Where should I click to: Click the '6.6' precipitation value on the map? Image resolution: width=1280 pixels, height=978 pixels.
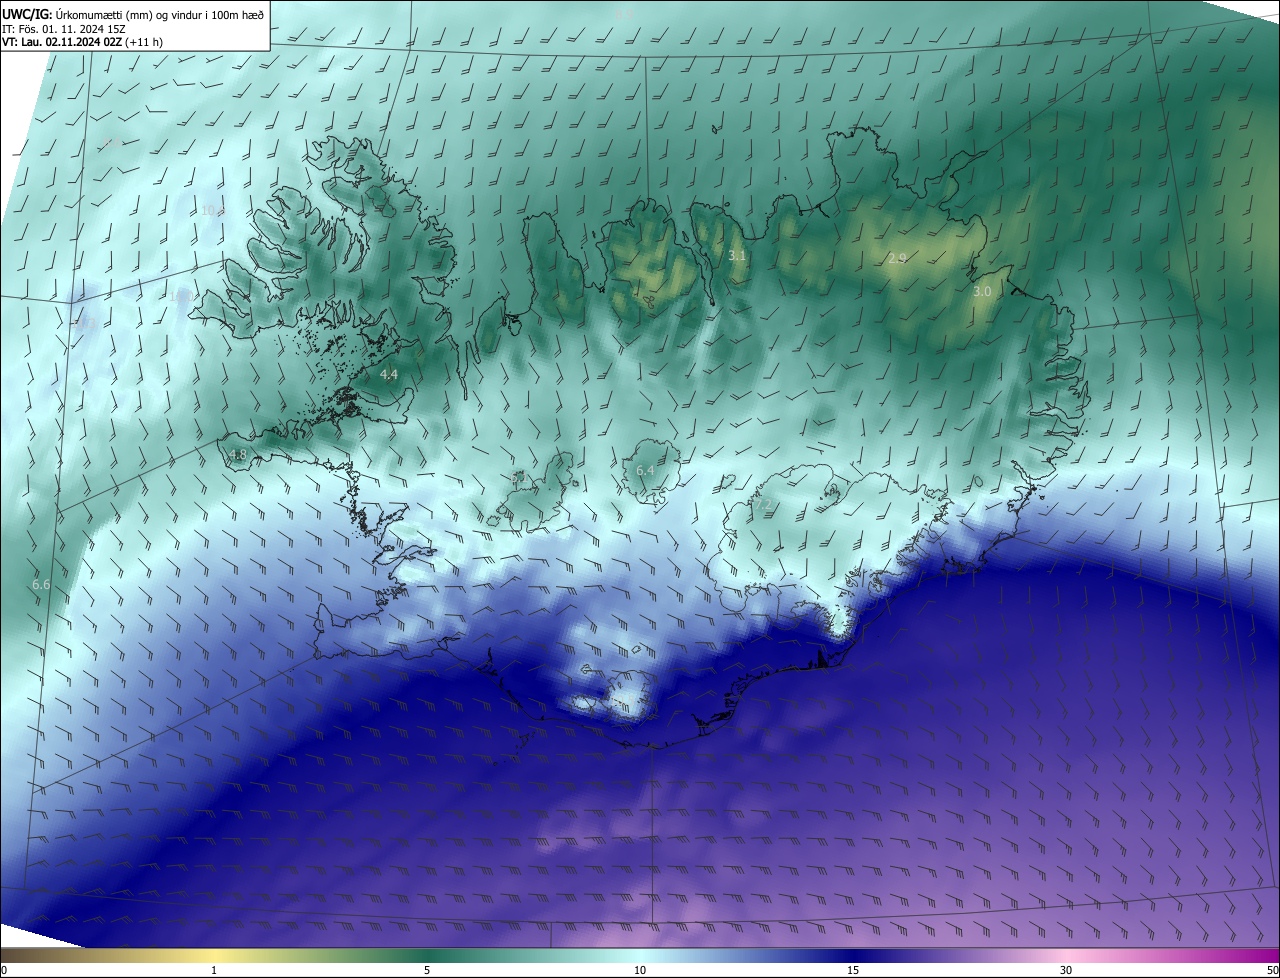click(x=41, y=584)
